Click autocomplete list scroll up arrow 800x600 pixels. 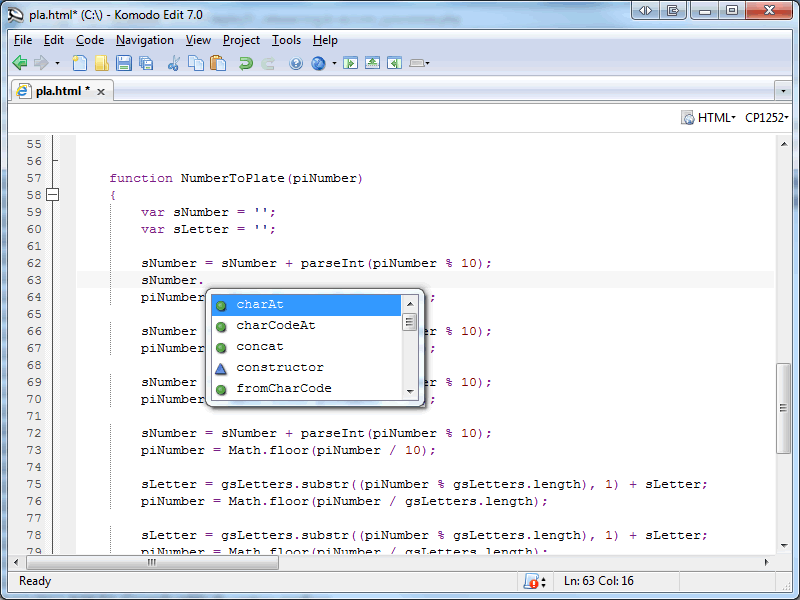click(x=410, y=304)
